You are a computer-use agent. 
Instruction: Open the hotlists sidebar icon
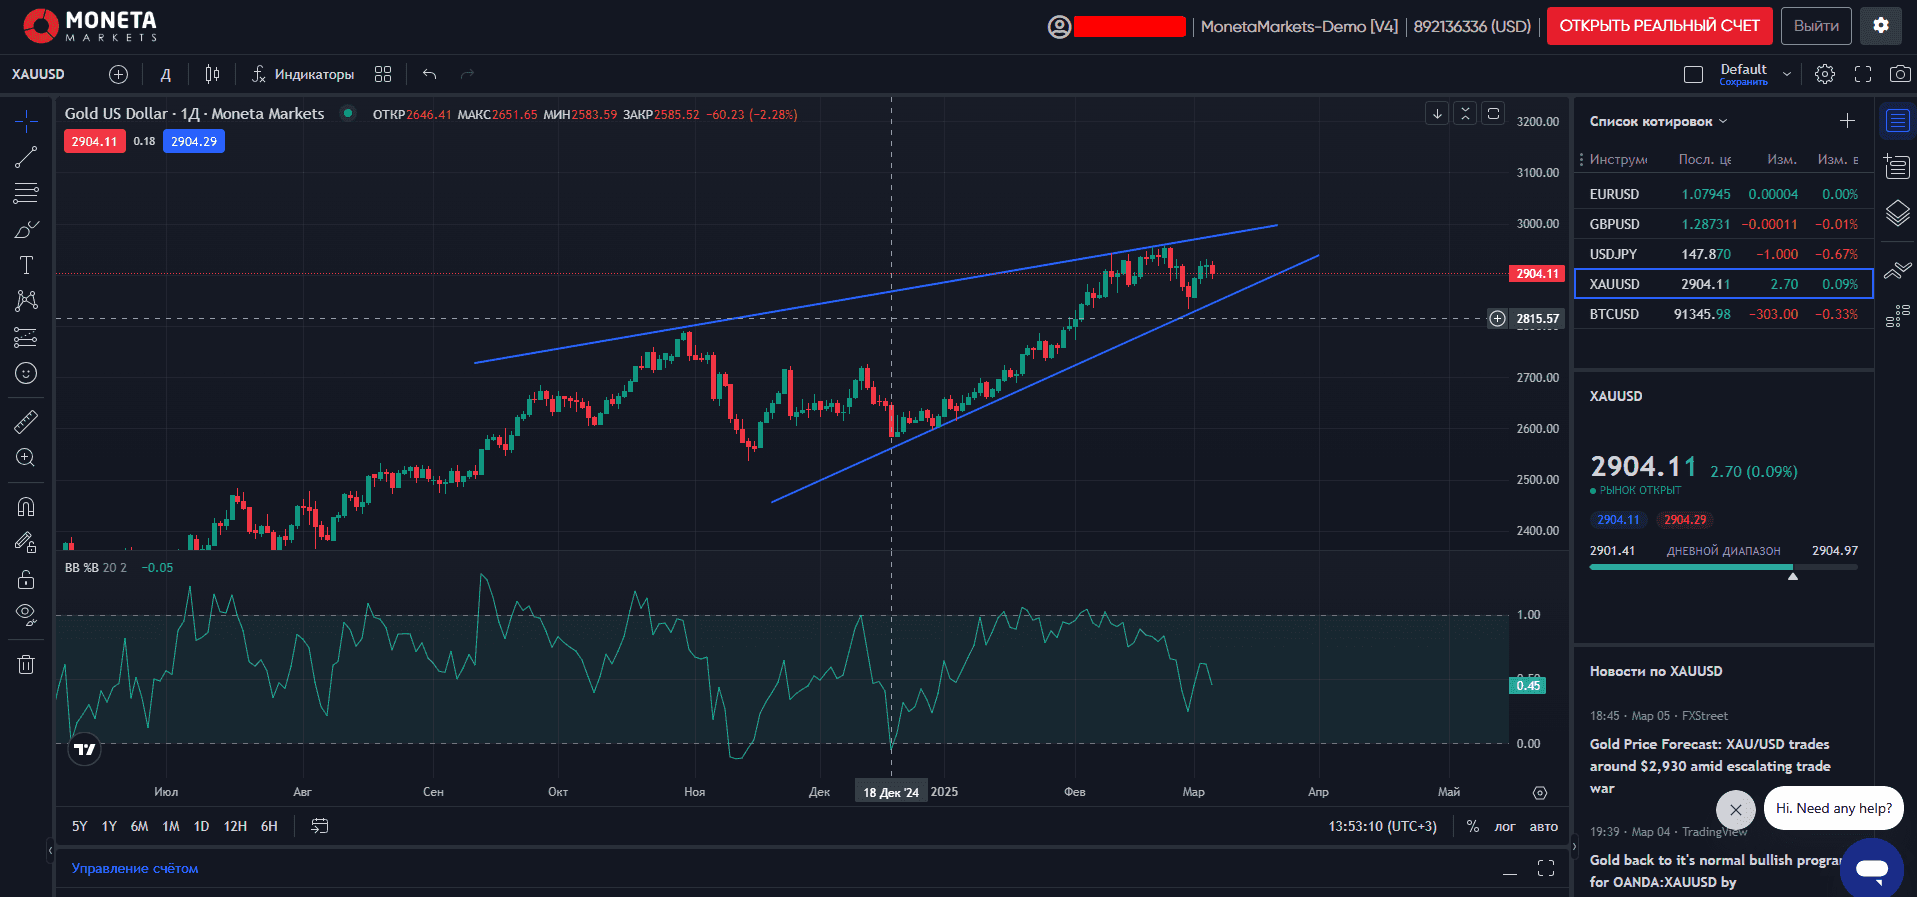(x=1897, y=270)
